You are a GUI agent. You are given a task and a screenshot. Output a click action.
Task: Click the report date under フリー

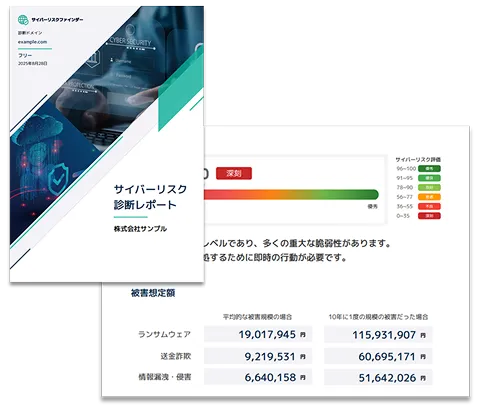[x=33, y=63]
